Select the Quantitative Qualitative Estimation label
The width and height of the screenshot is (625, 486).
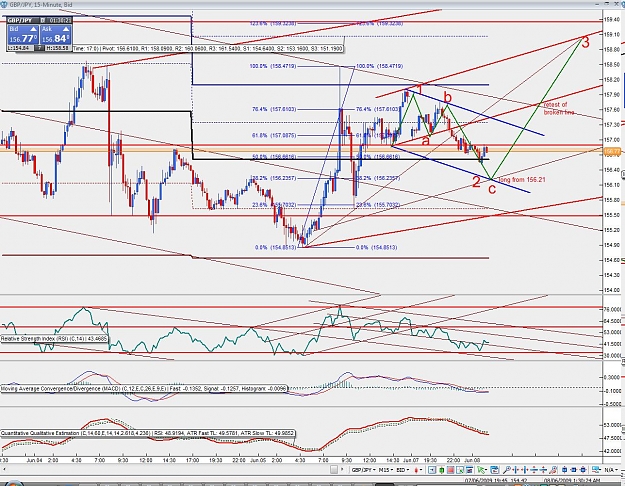pos(147,433)
